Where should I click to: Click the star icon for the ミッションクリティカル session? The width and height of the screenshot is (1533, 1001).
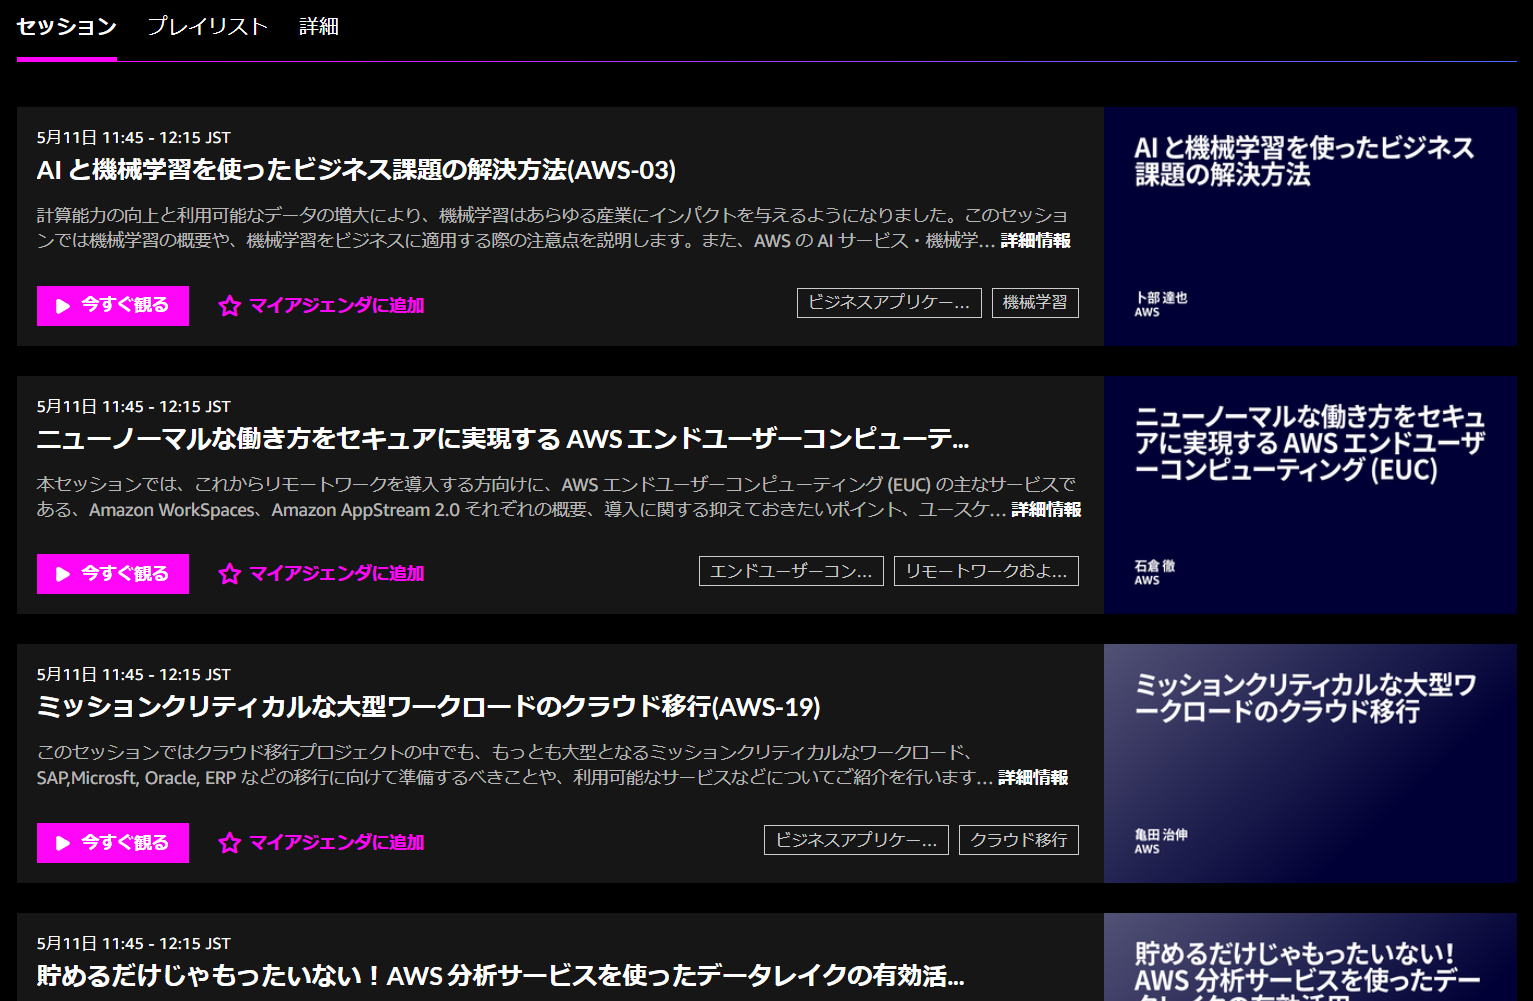point(230,843)
